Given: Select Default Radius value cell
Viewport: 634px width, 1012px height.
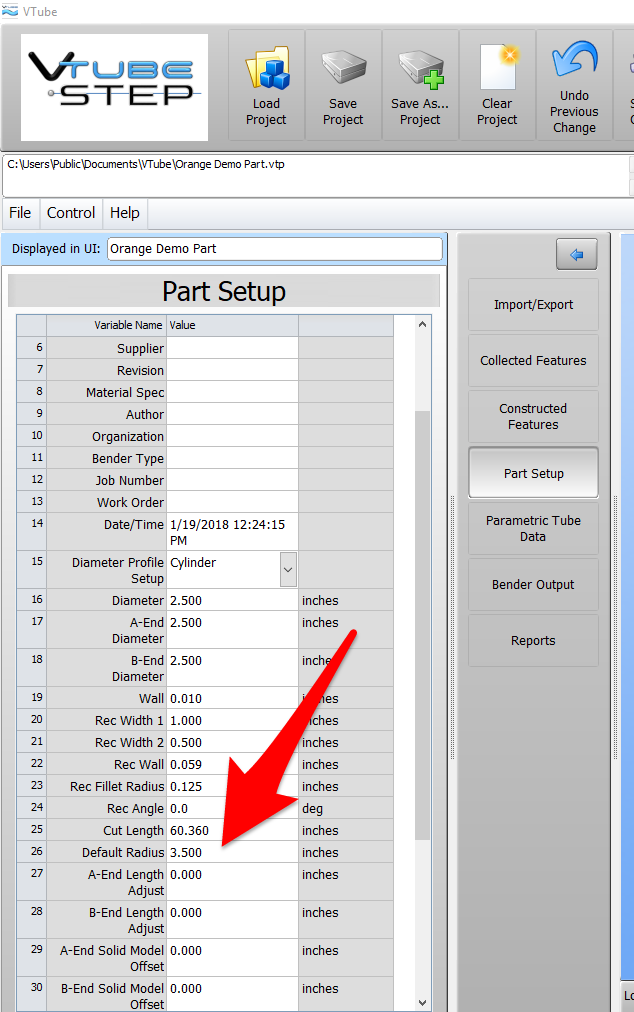Looking at the screenshot, I should pos(231,853).
